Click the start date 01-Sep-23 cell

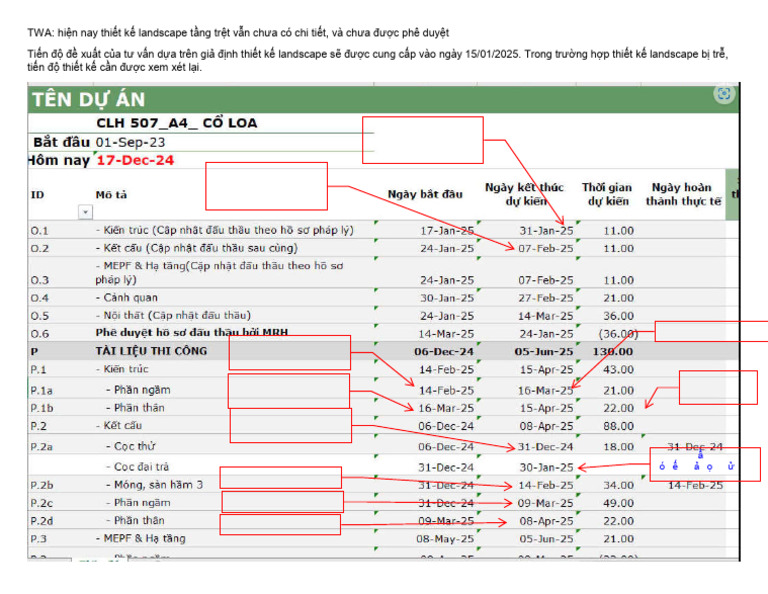(130, 143)
